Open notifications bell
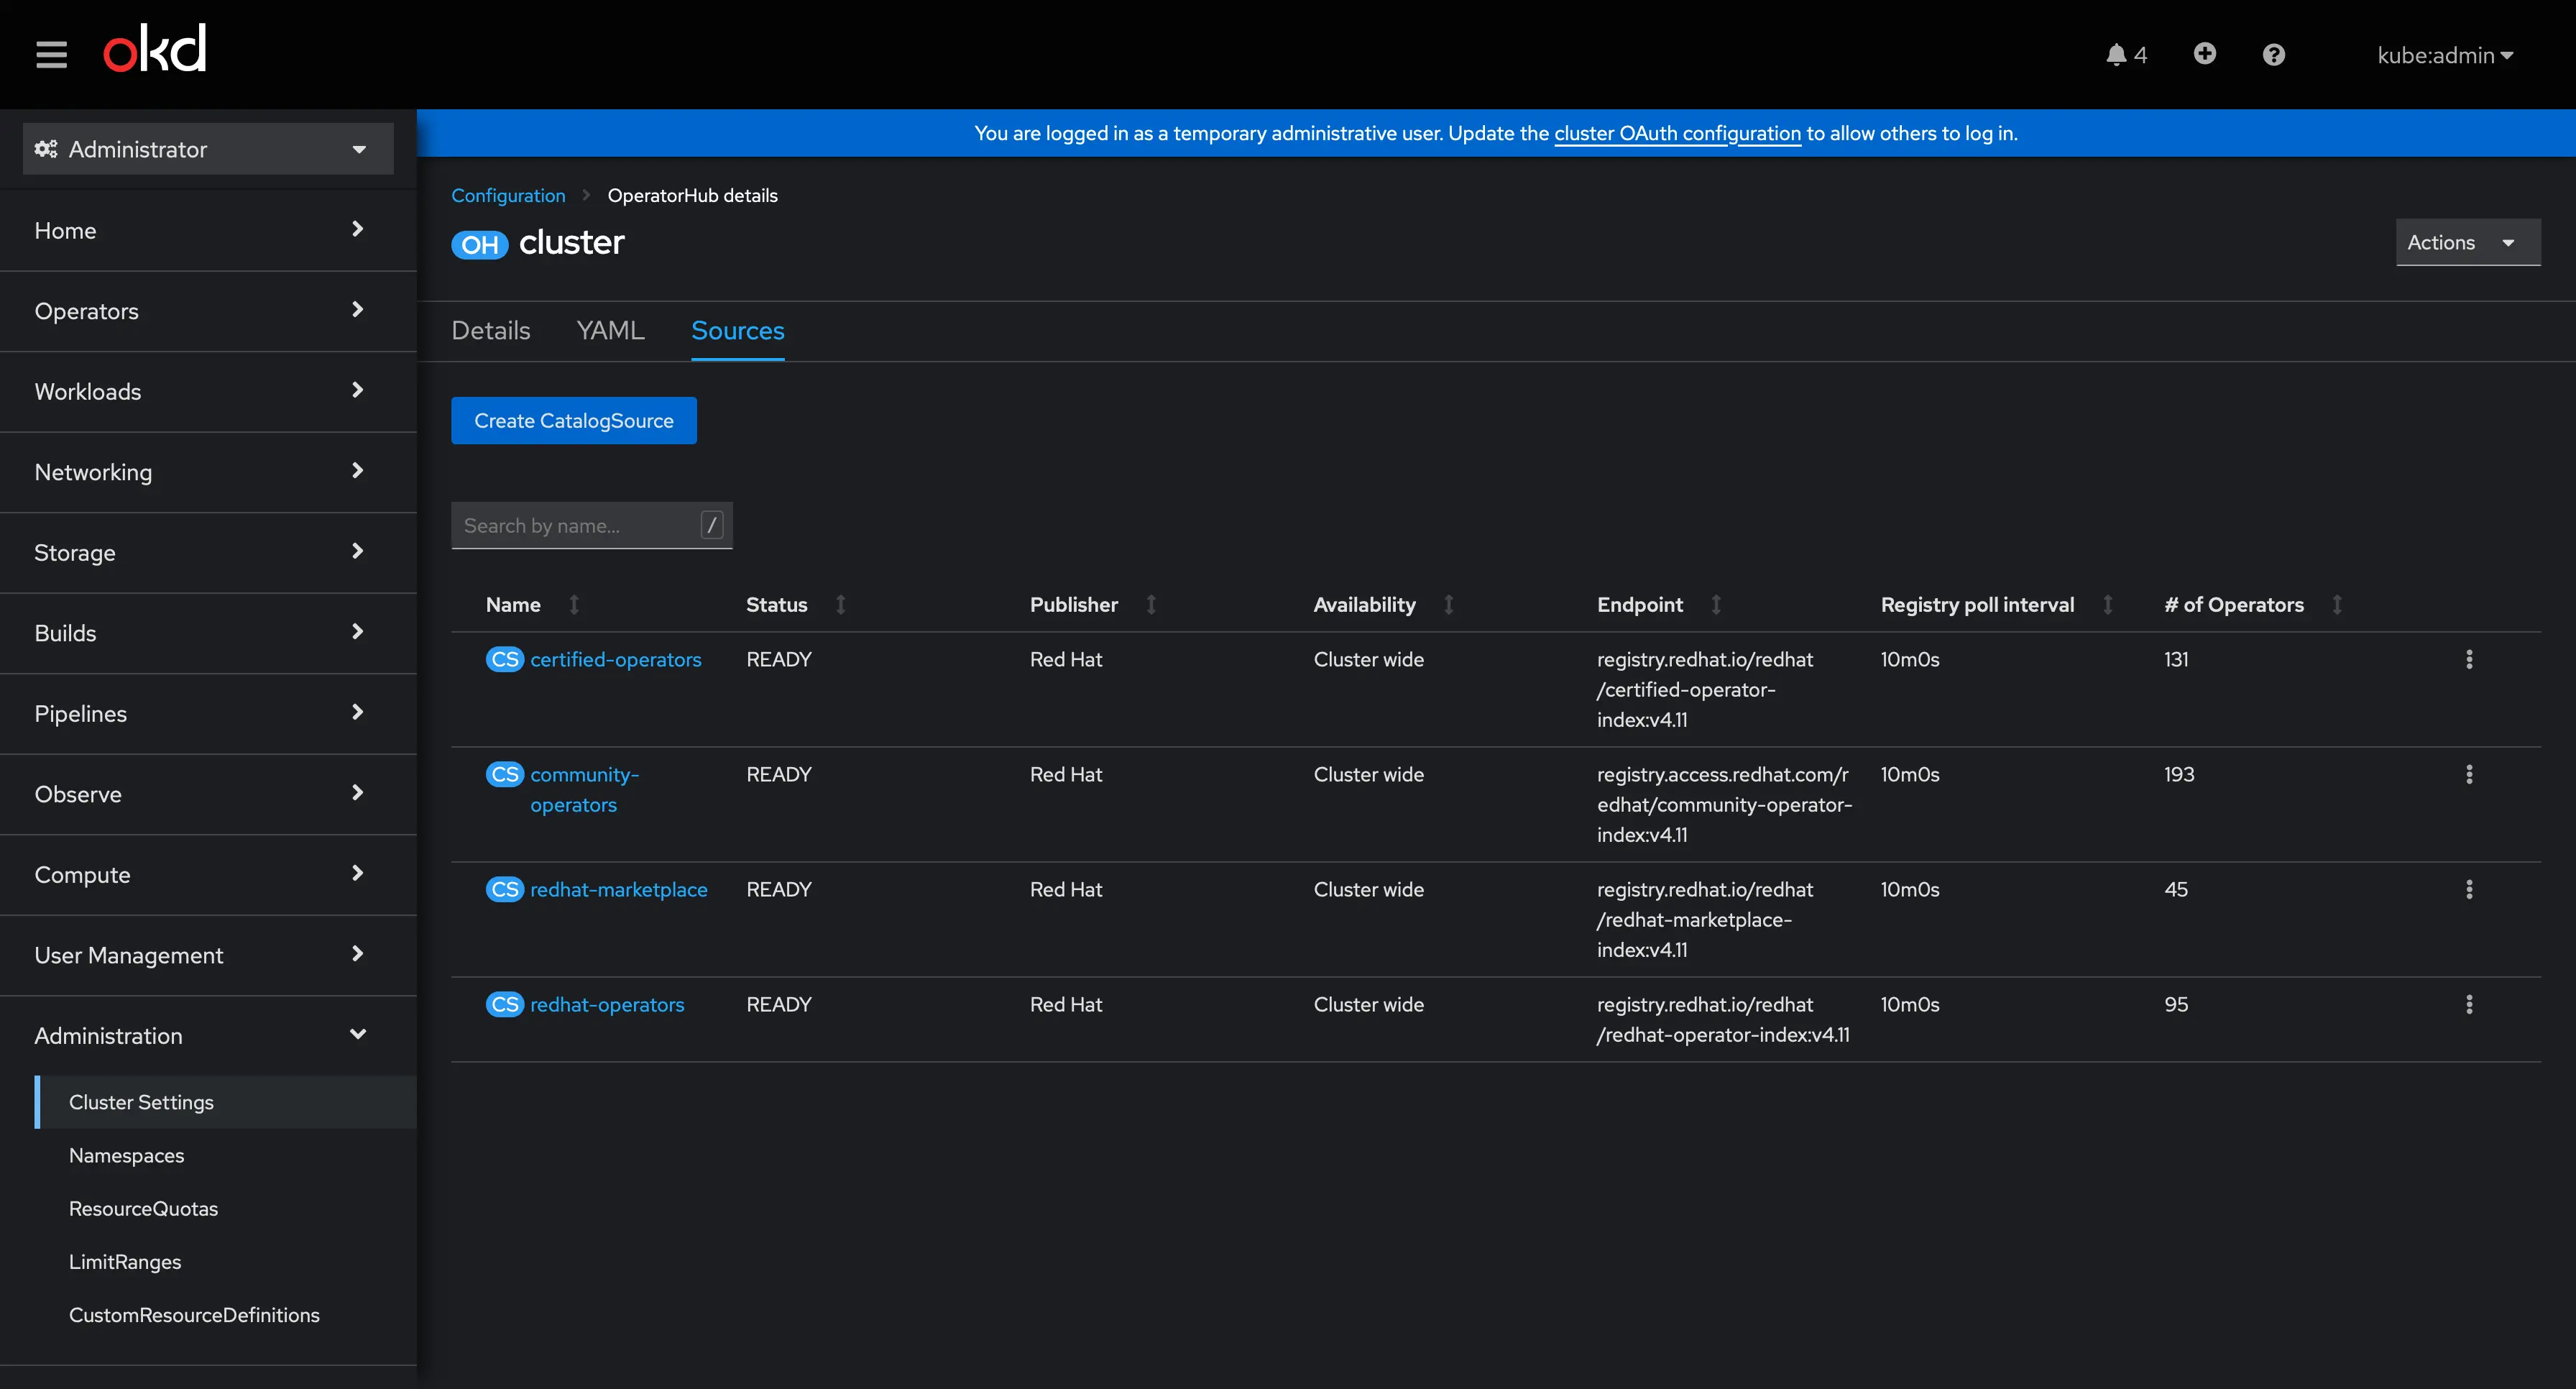 [x=2126, y=55]
